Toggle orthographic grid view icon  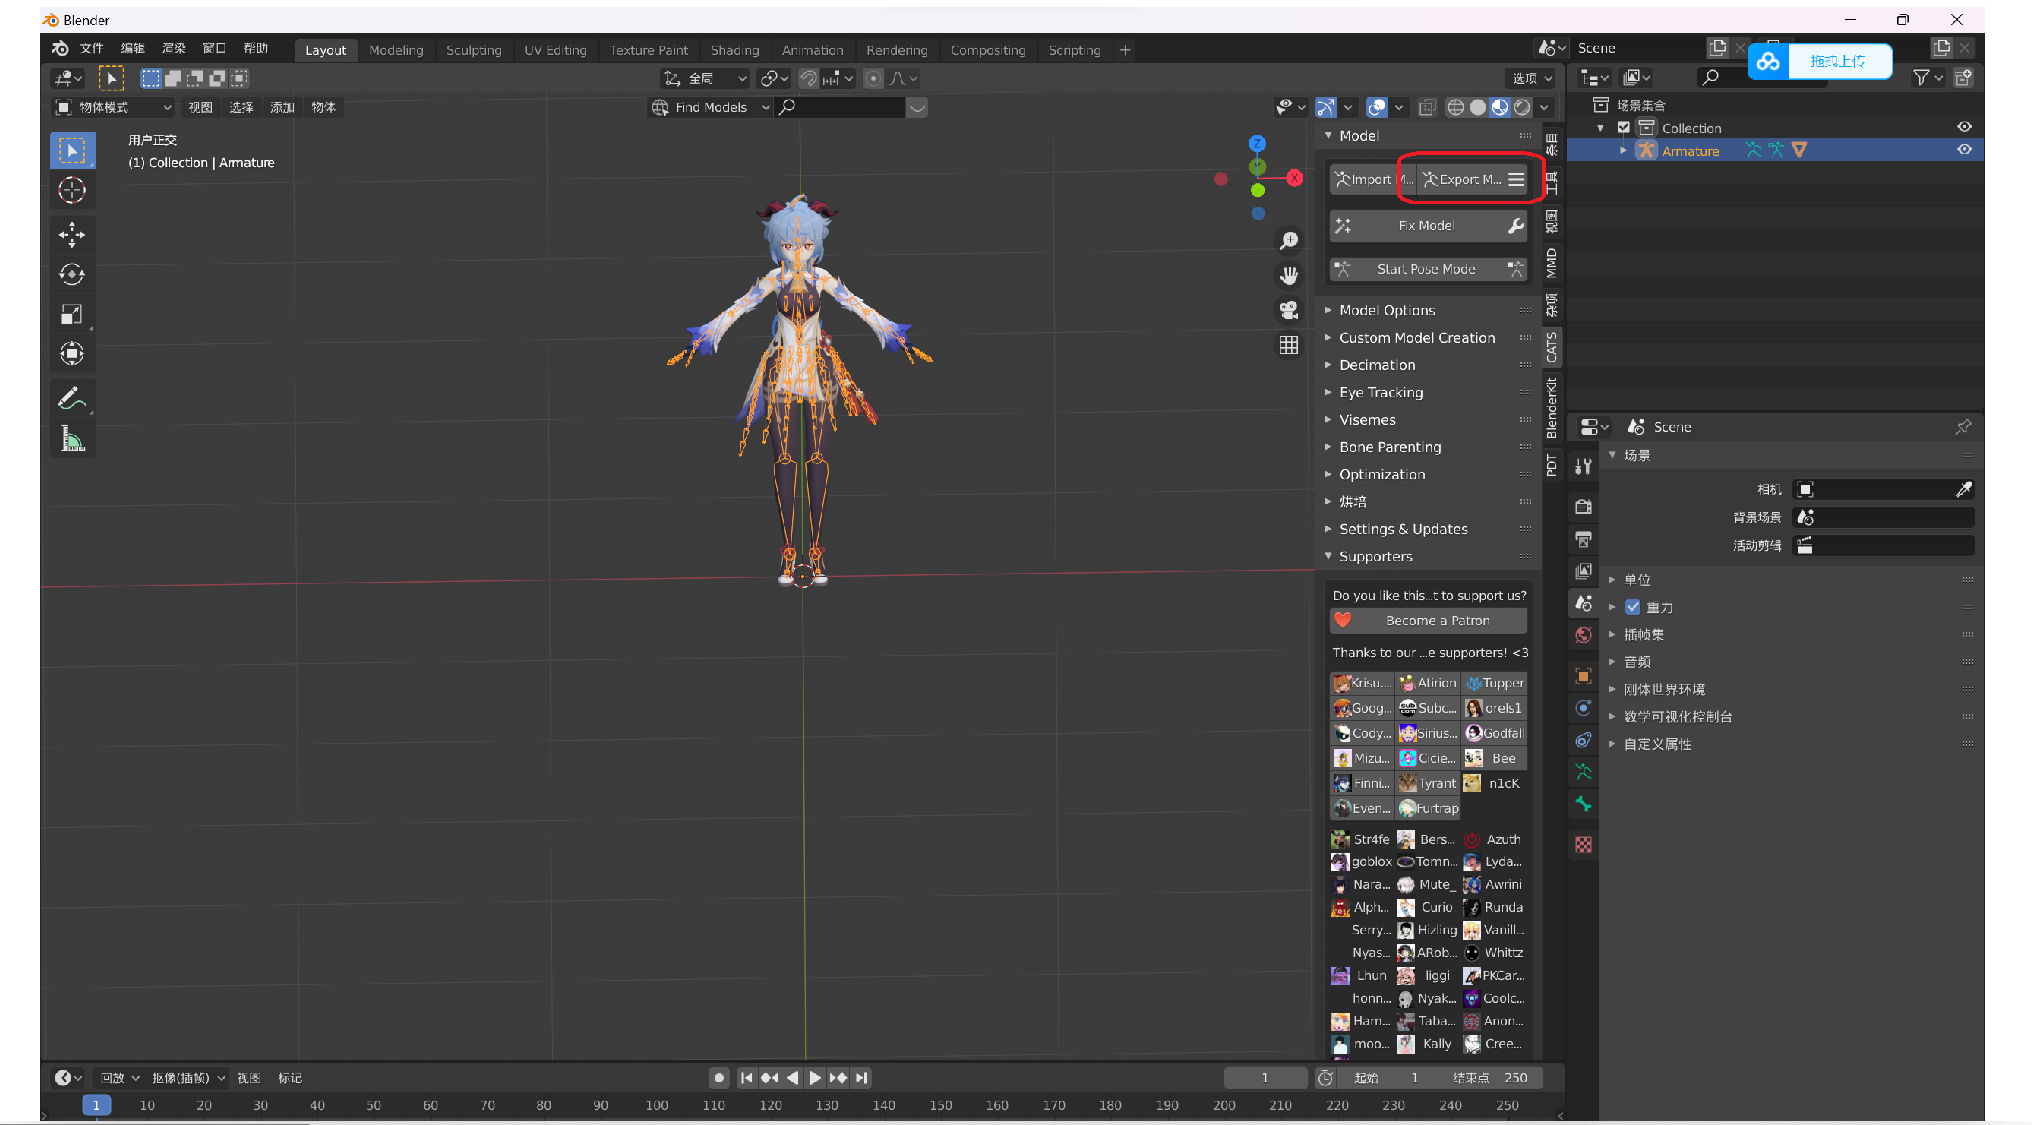(x=1289, y=345)
